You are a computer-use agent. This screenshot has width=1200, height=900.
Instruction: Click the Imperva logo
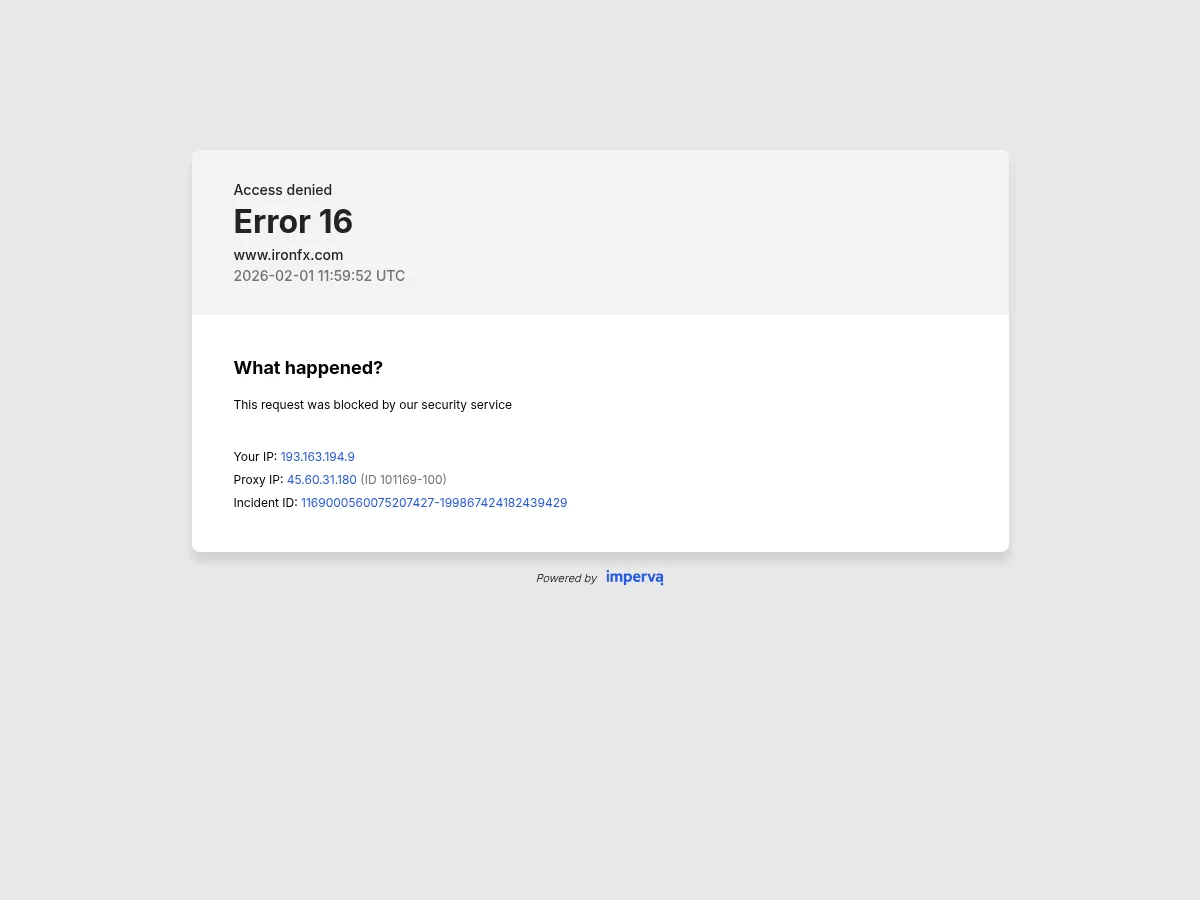tap(634, 577)
